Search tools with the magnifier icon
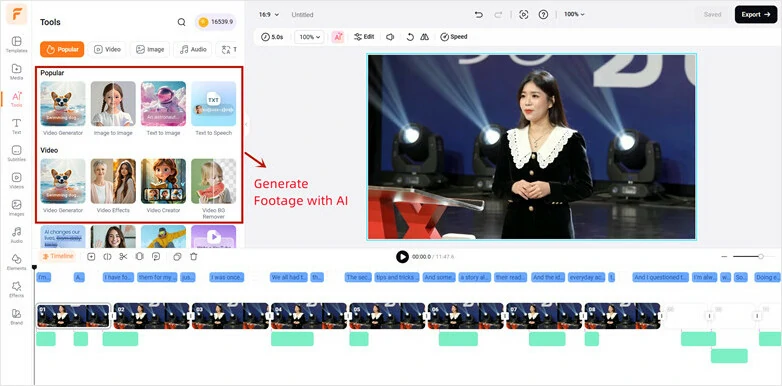 tap(182, 22)
